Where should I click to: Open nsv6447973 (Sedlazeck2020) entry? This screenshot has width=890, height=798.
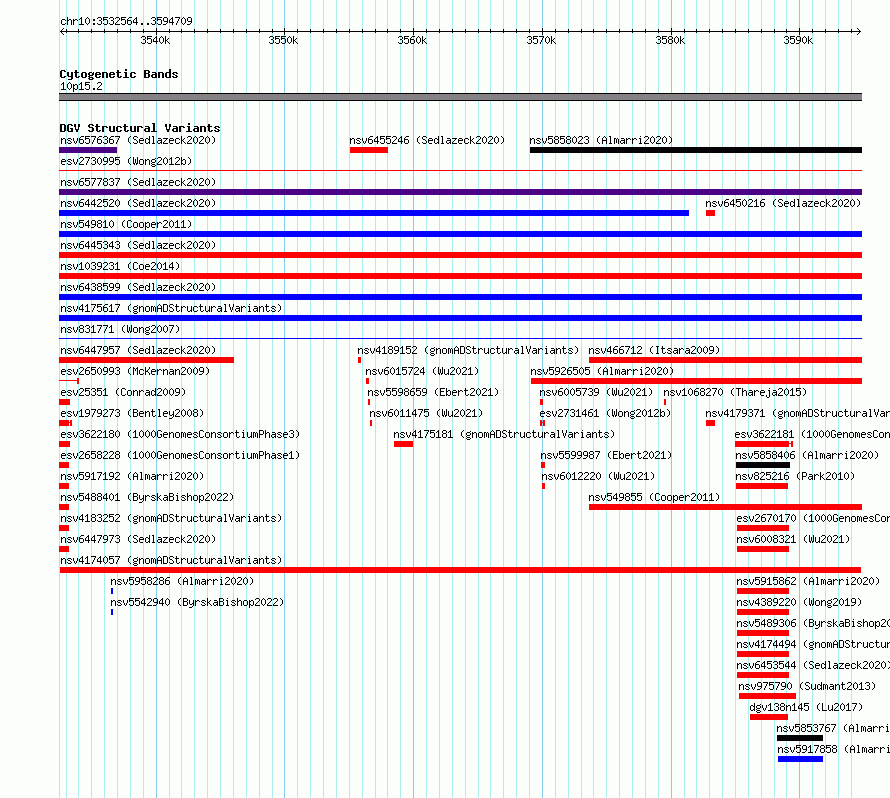click(x=138, y=539)
